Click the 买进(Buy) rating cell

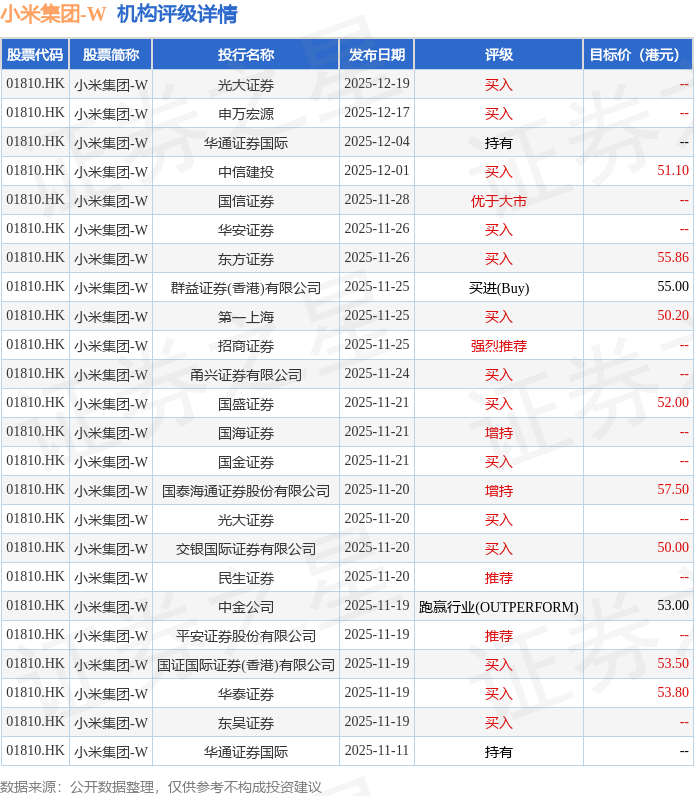click(x=499, y=288)
